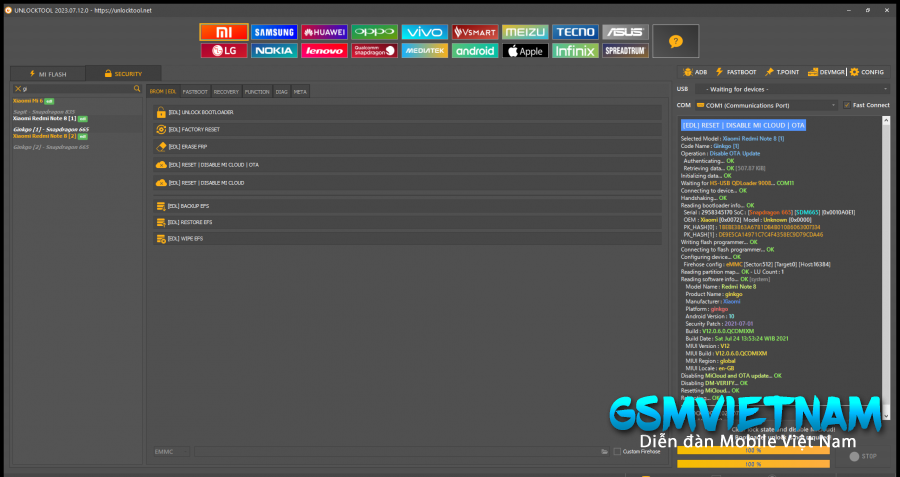Select the MediaTek logo
The width and height of the screenshot is (900, 477).
(425, 51)
